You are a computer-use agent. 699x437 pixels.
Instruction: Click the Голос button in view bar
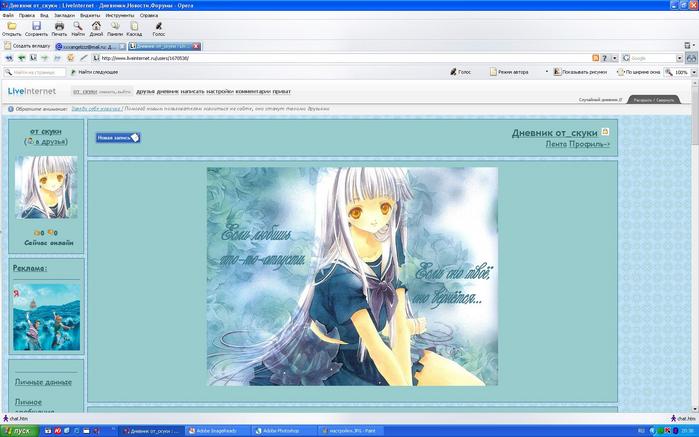pyautogui.click(x=461, y=72)
